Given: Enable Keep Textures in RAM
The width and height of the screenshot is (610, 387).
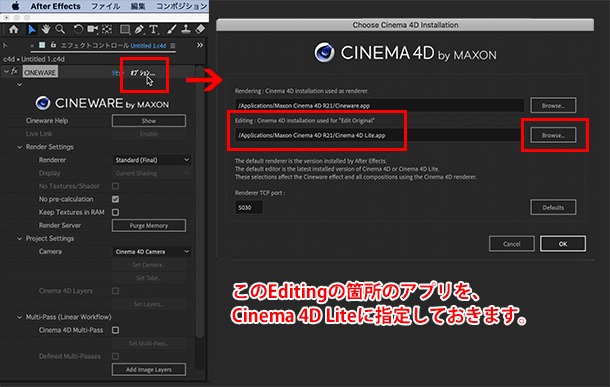Looking at the screenshot, I should (116, 212).
